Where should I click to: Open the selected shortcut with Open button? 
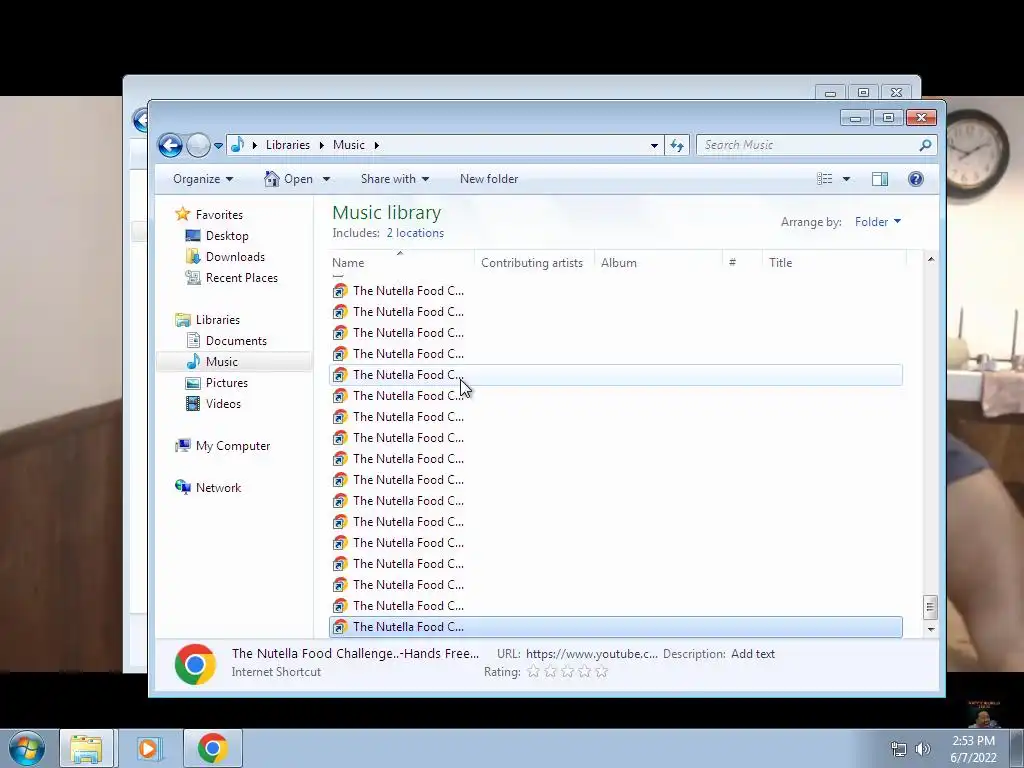tap(289, 179)
